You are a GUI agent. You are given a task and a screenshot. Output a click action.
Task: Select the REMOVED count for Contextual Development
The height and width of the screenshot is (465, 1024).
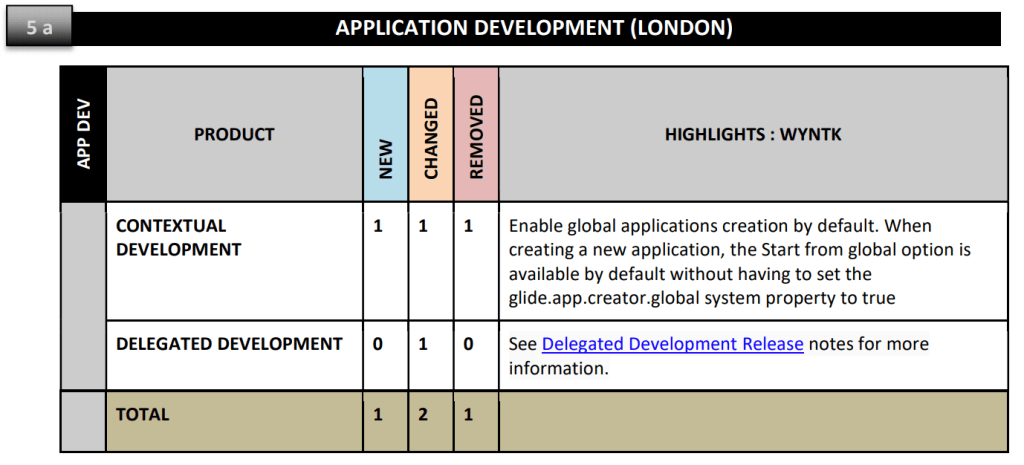point(468,227)
